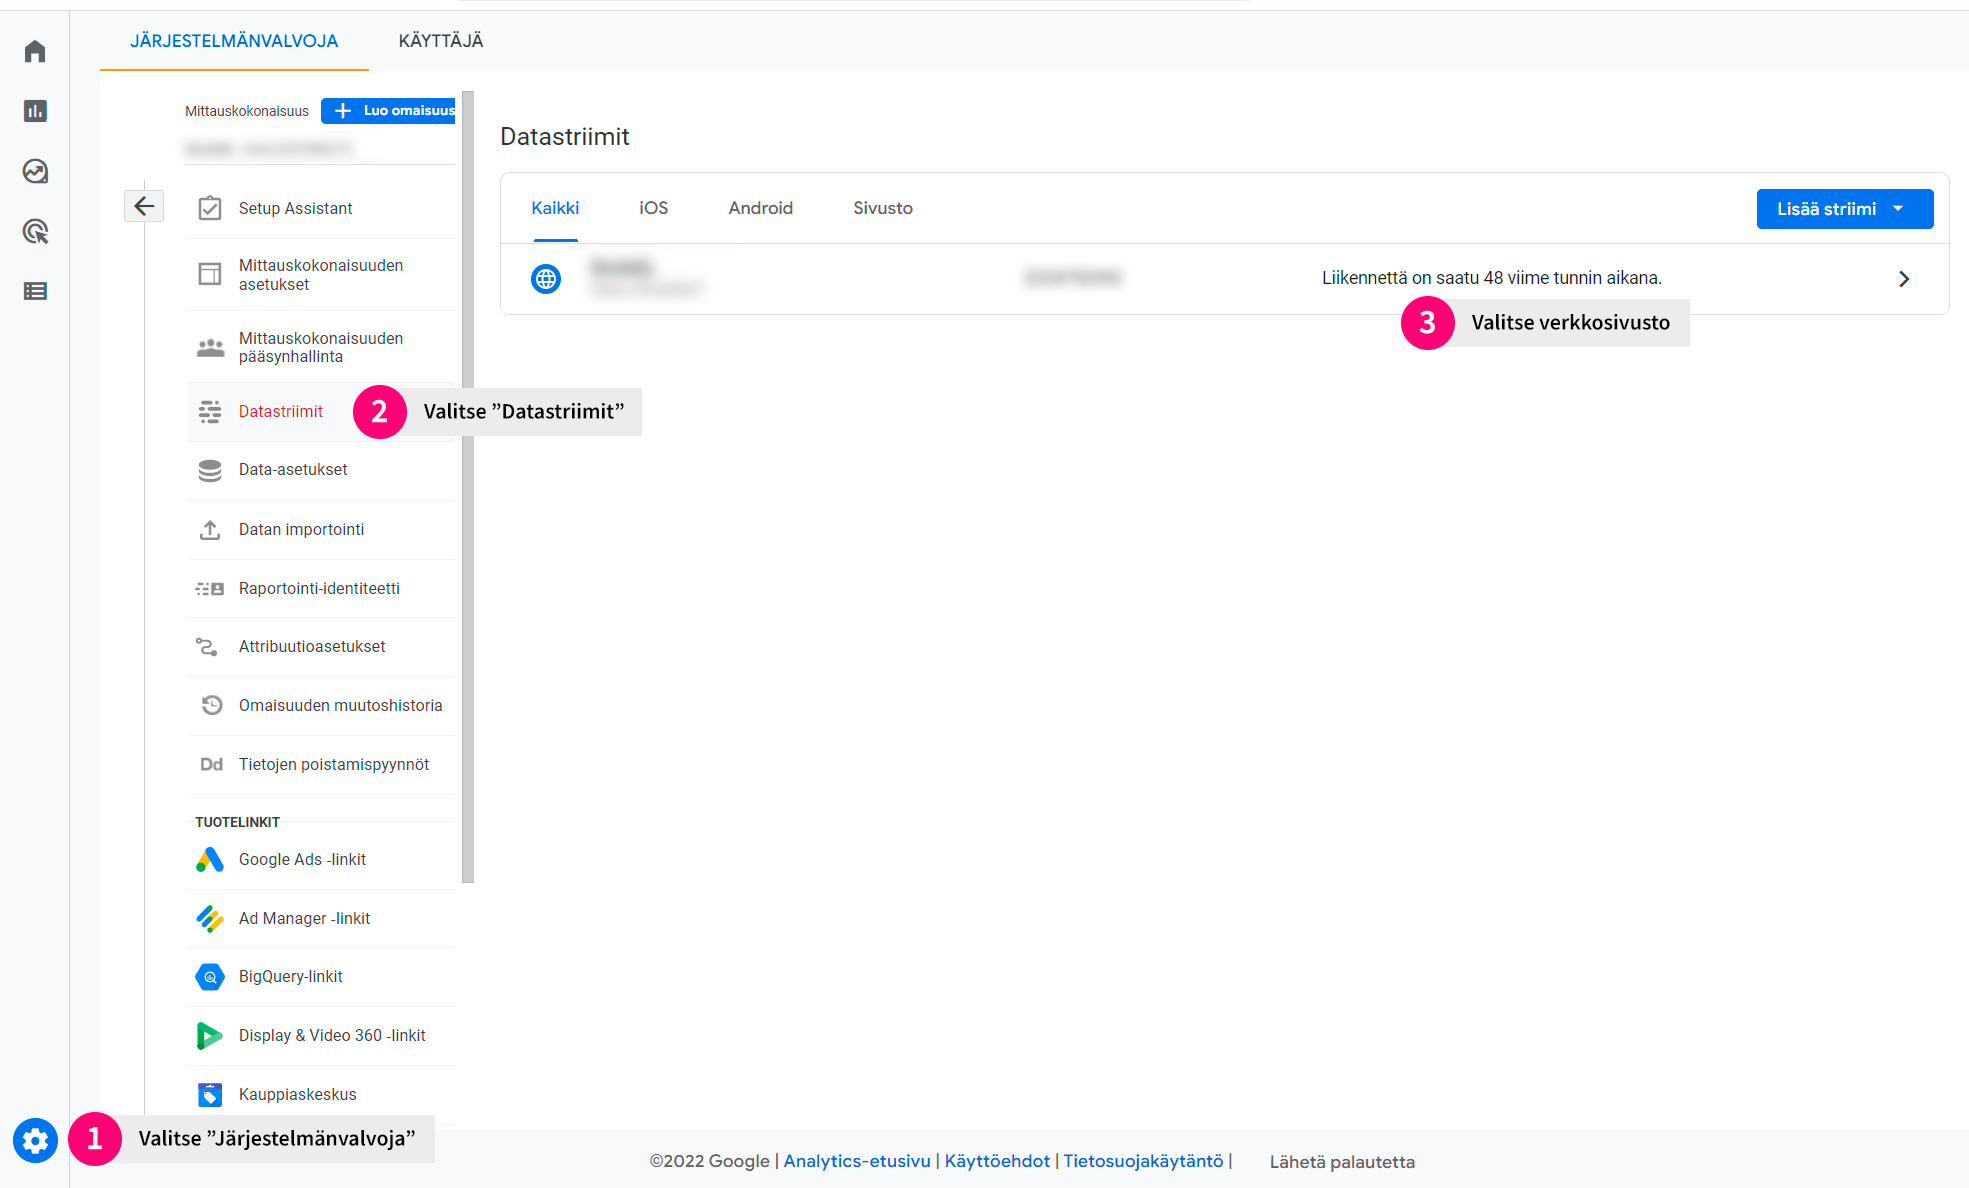Switch to the KÄYTTÄJÄ tab

[x=441, y=41]
